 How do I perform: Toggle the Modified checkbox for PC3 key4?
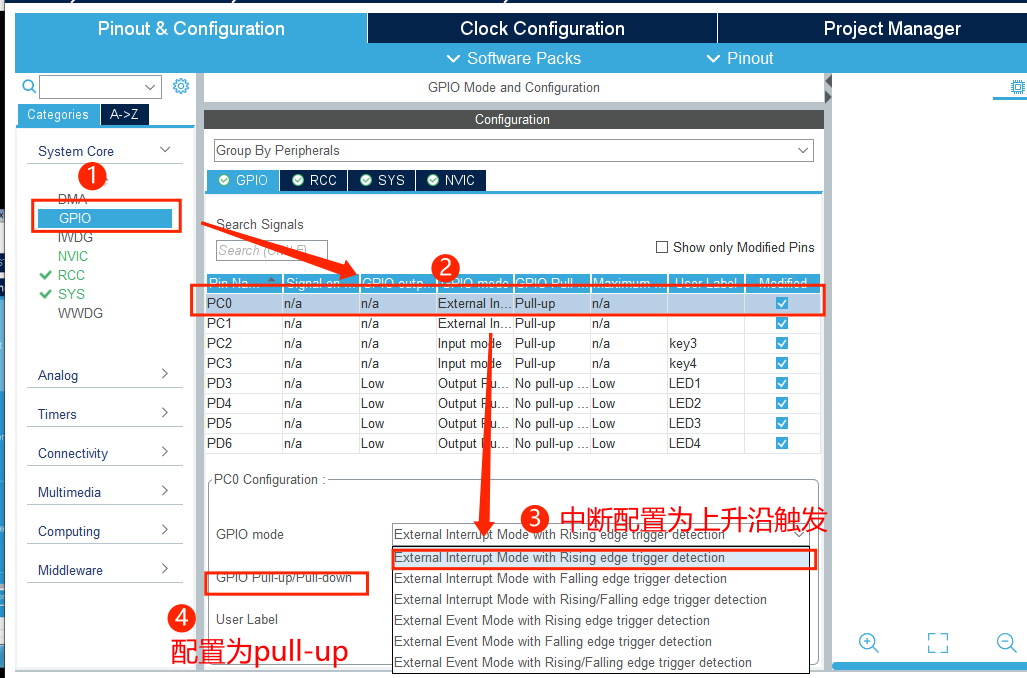click(781, 363)
